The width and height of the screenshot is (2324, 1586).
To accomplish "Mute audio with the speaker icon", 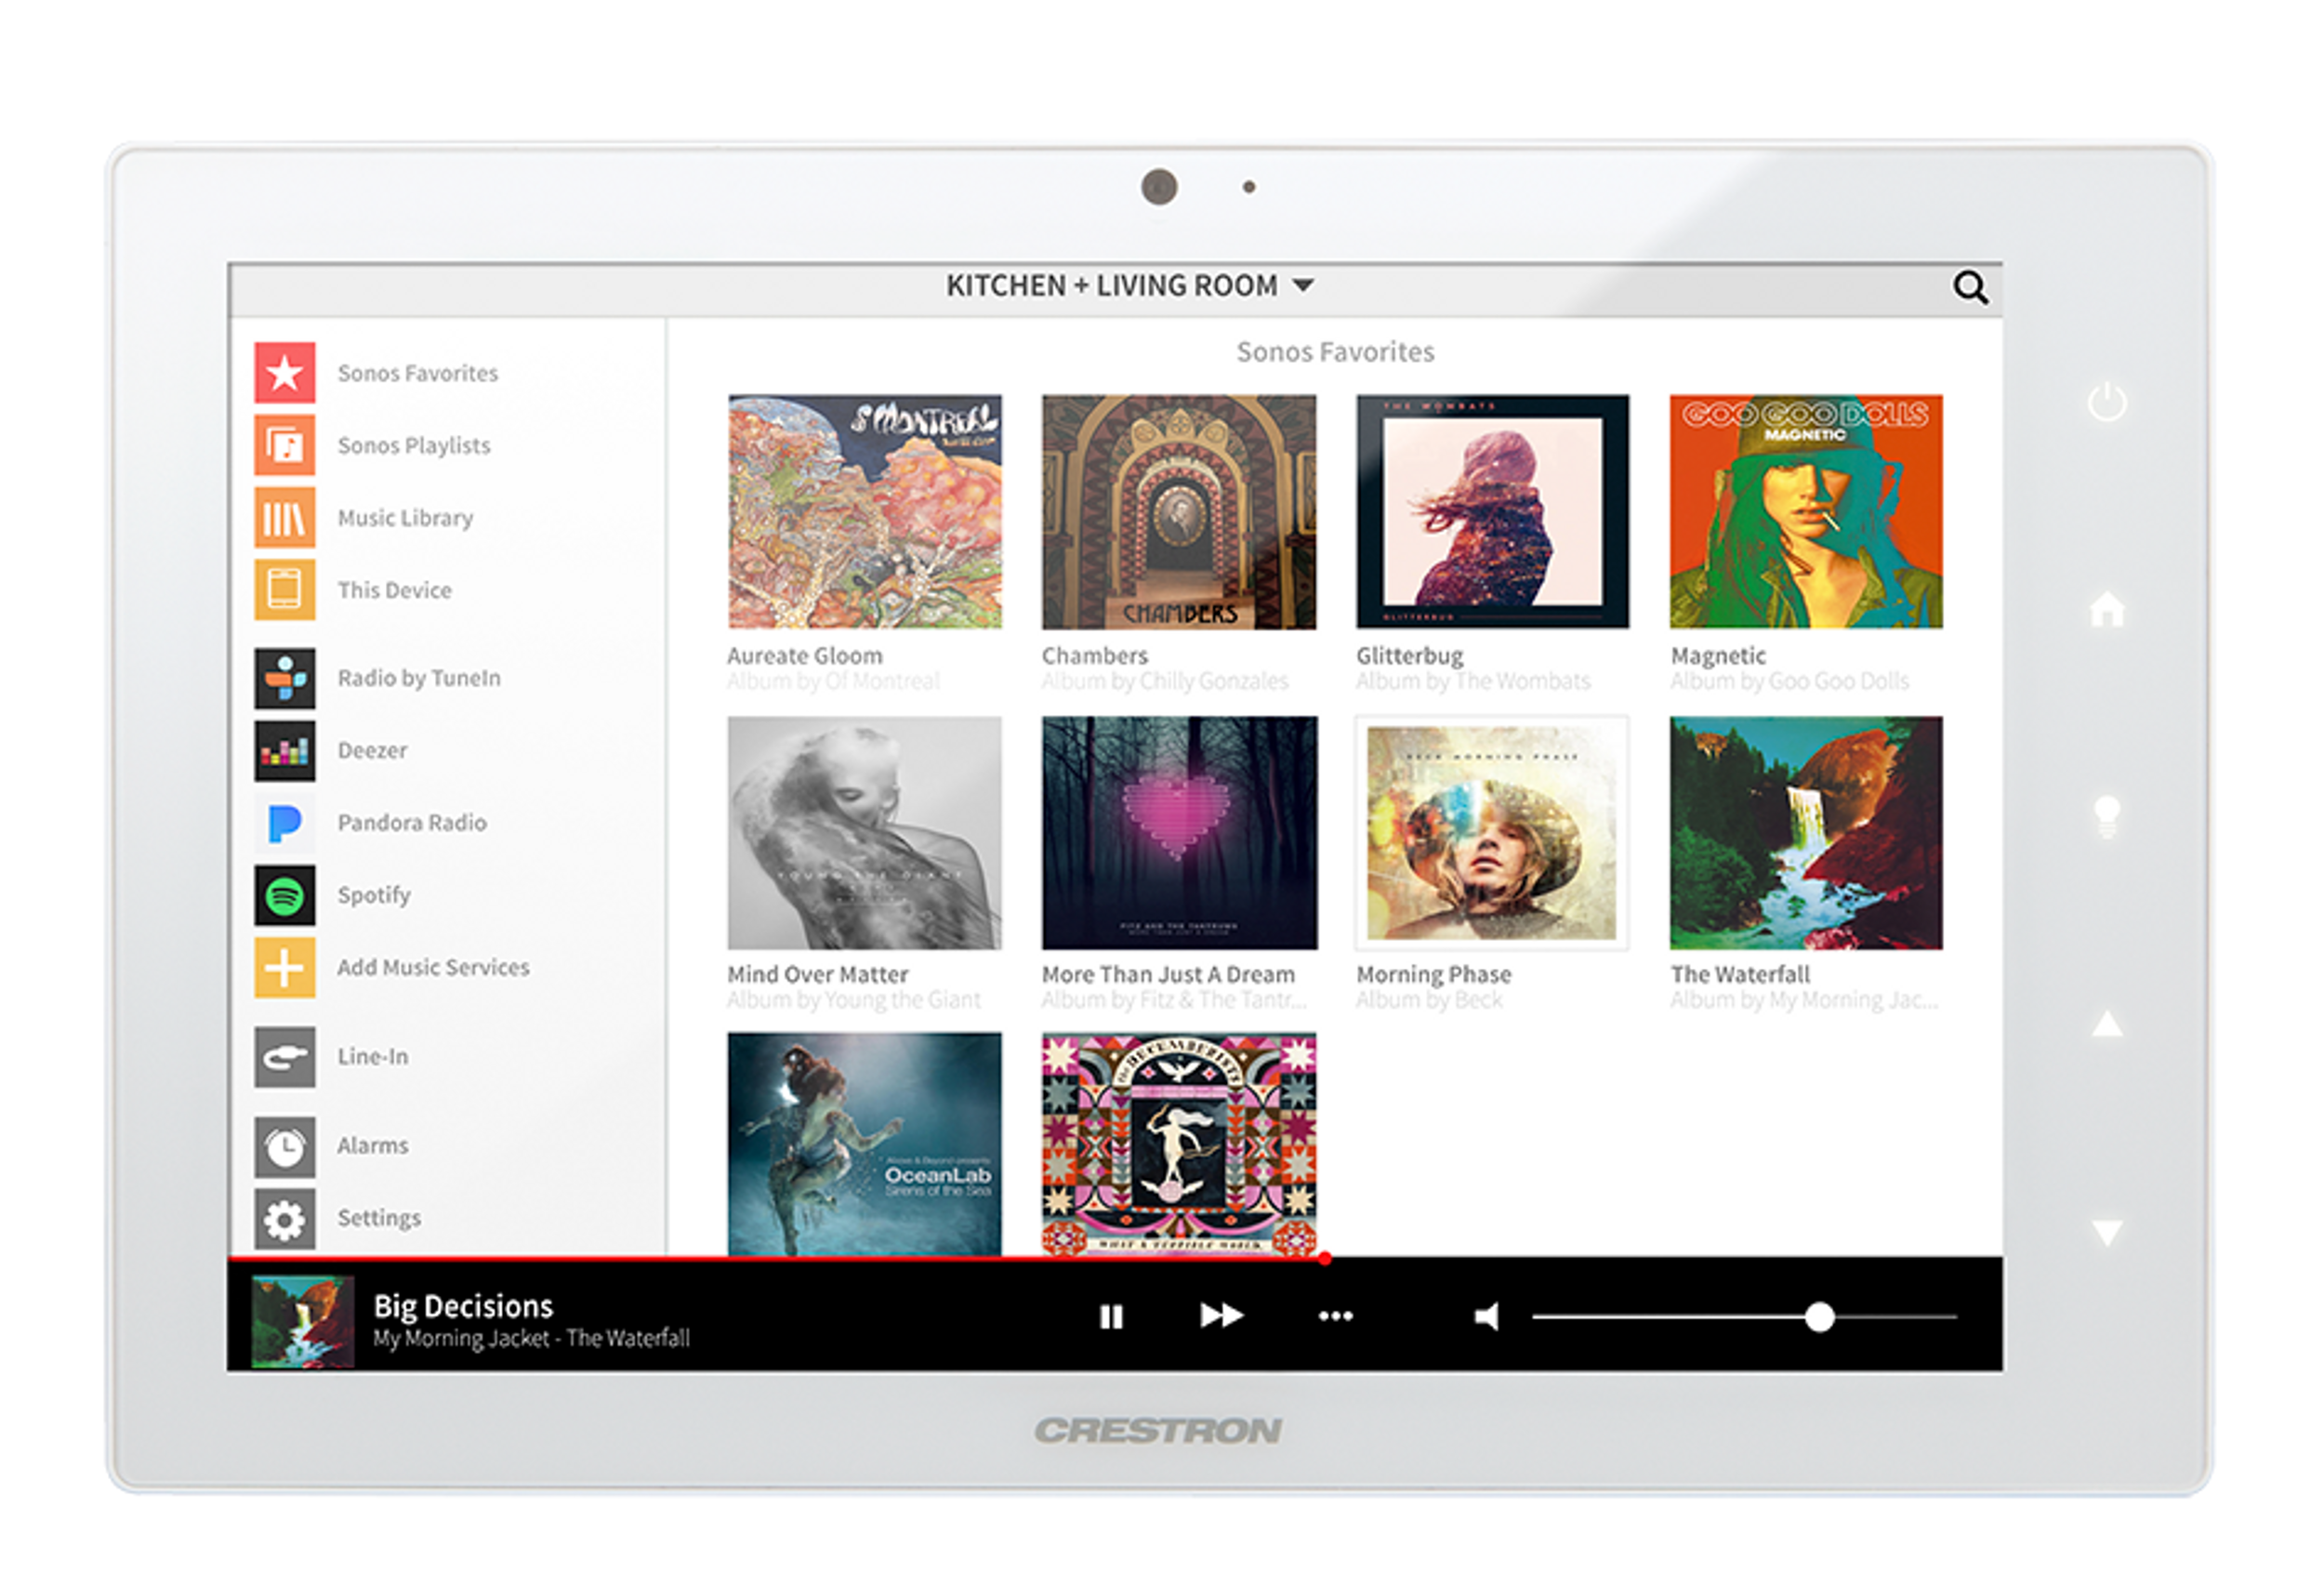I will coord(1487,1317).
